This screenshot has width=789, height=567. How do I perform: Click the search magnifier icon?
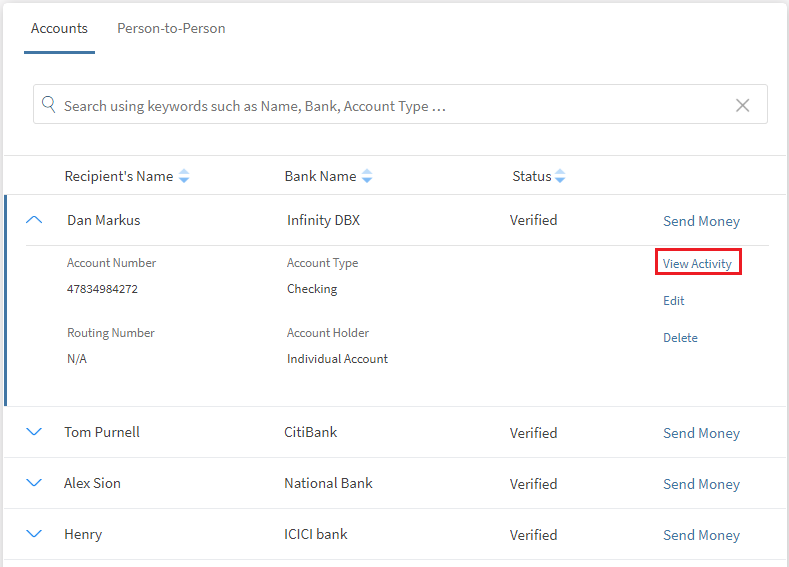pyautogui.click(x=49, y=105)
